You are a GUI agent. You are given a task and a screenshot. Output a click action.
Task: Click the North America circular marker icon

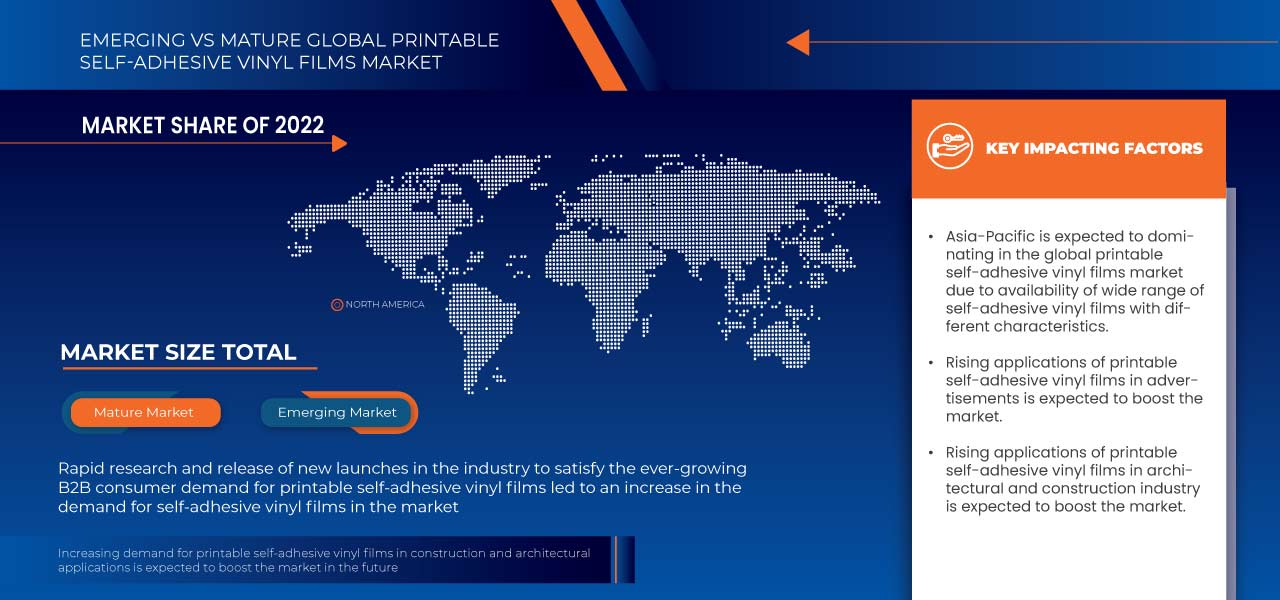pos(337,305)
